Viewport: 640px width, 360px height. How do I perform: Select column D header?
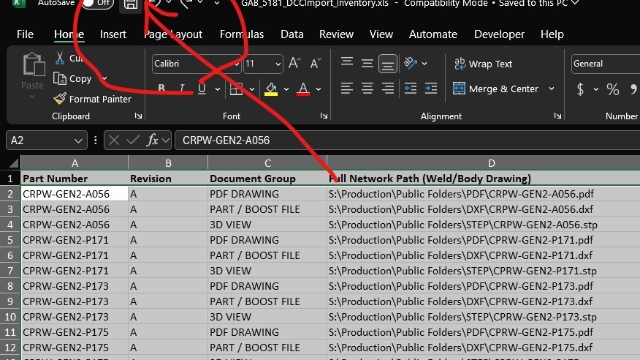pyautogui.click(x=491, y=163)
